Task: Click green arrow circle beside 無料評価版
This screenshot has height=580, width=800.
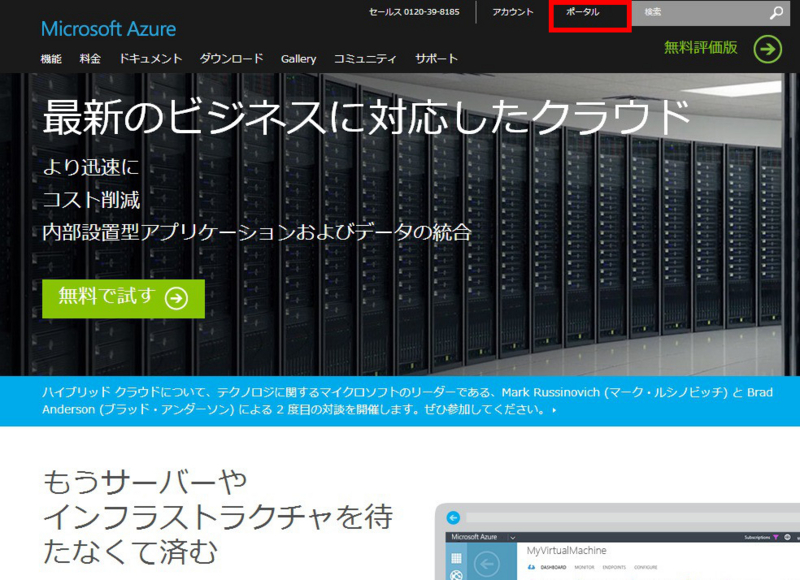Action: (767, 49)
